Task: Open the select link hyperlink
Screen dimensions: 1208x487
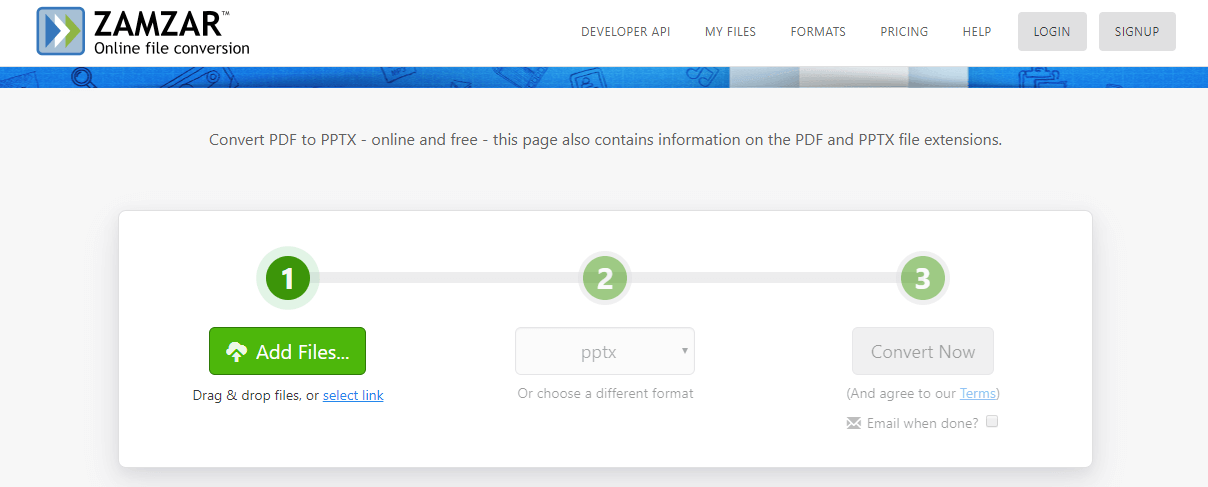Action: (x=353, y=396)
